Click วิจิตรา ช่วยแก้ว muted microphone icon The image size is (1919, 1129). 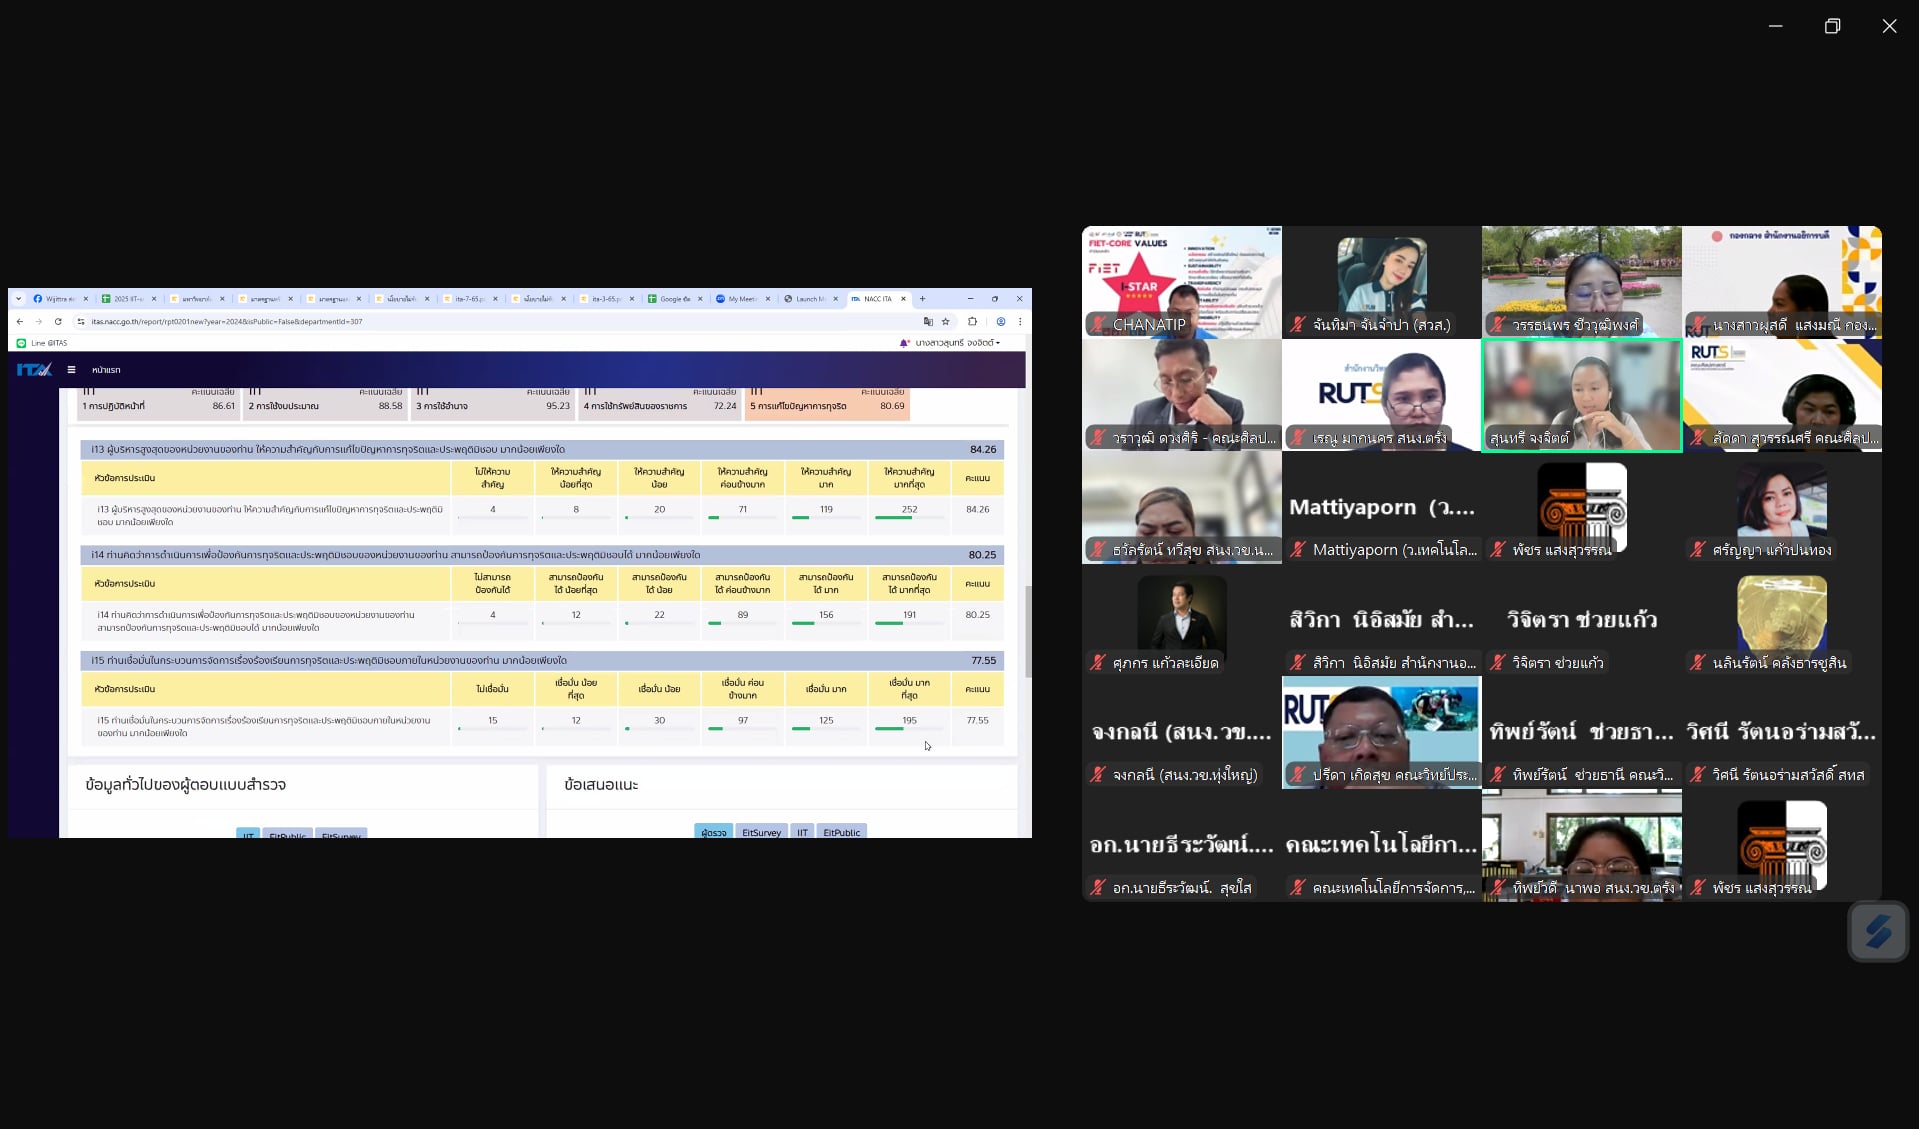click(x=1498, y=663)
